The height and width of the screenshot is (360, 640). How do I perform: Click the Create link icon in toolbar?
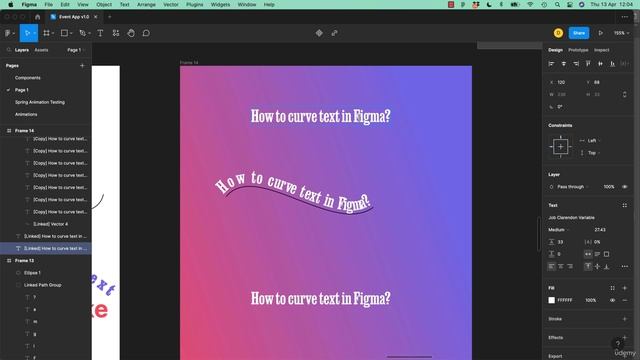335,33
